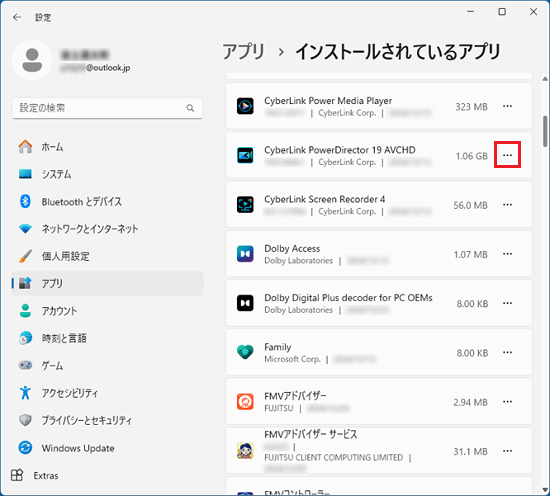
Task: Click the FMVアドバイザー app icon
Action: (x=245, y=402)
